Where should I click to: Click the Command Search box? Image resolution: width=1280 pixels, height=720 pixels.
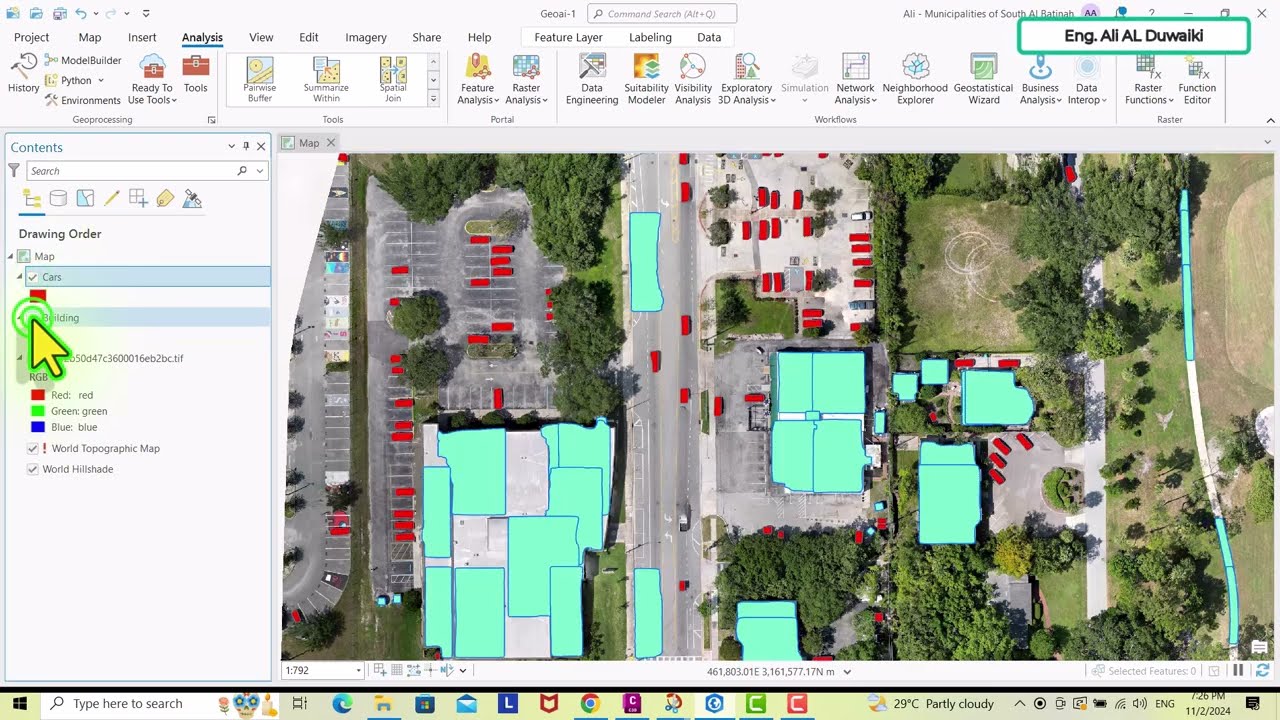pyautogui.click(x=662, y=14)
